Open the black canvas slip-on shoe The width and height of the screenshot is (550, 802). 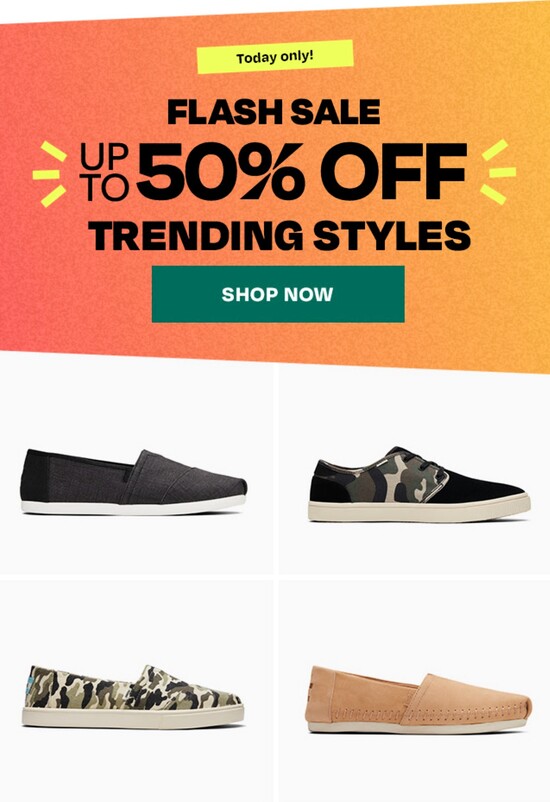click(x=134, y=482)
